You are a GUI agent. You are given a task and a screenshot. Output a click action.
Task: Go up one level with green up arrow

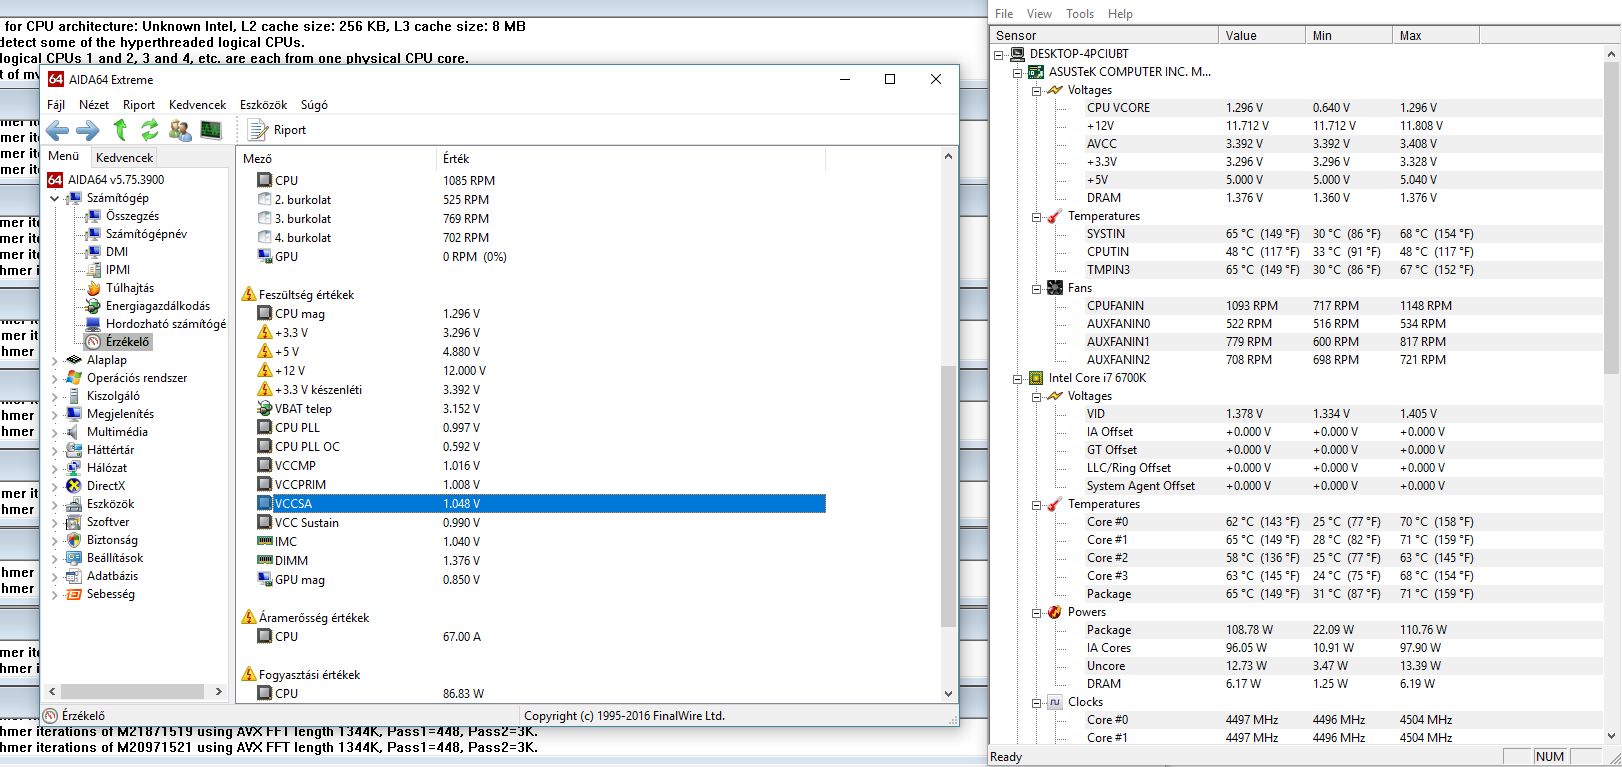(x=120, y=130)
